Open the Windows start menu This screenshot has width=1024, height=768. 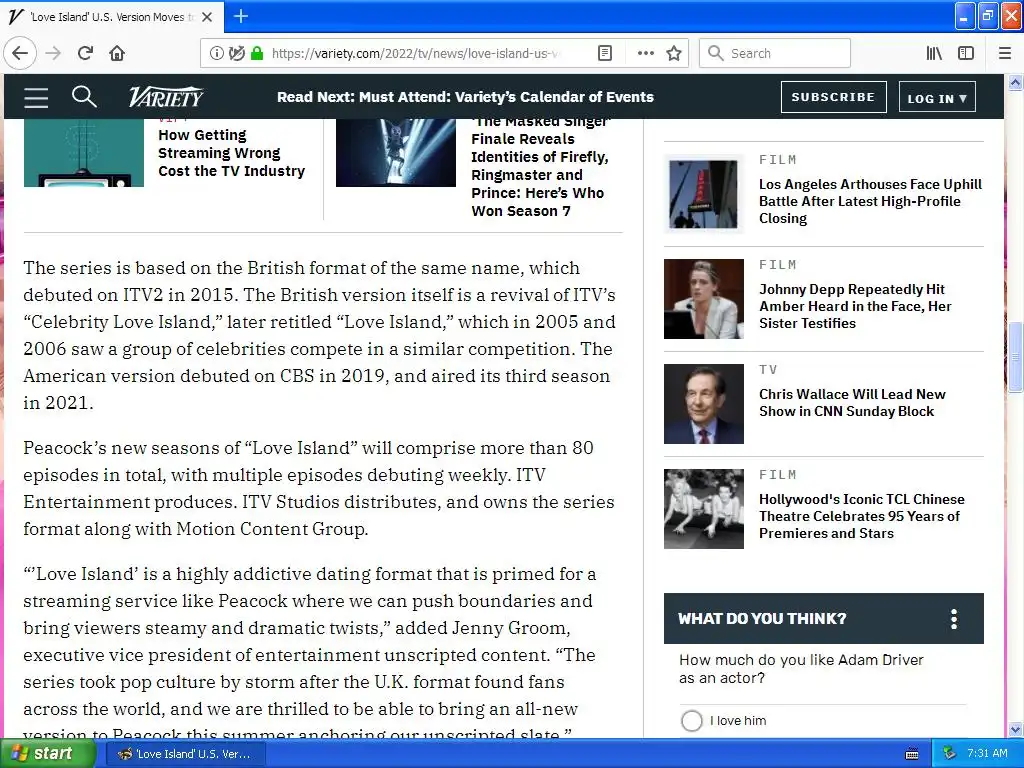tap(46, 754)
